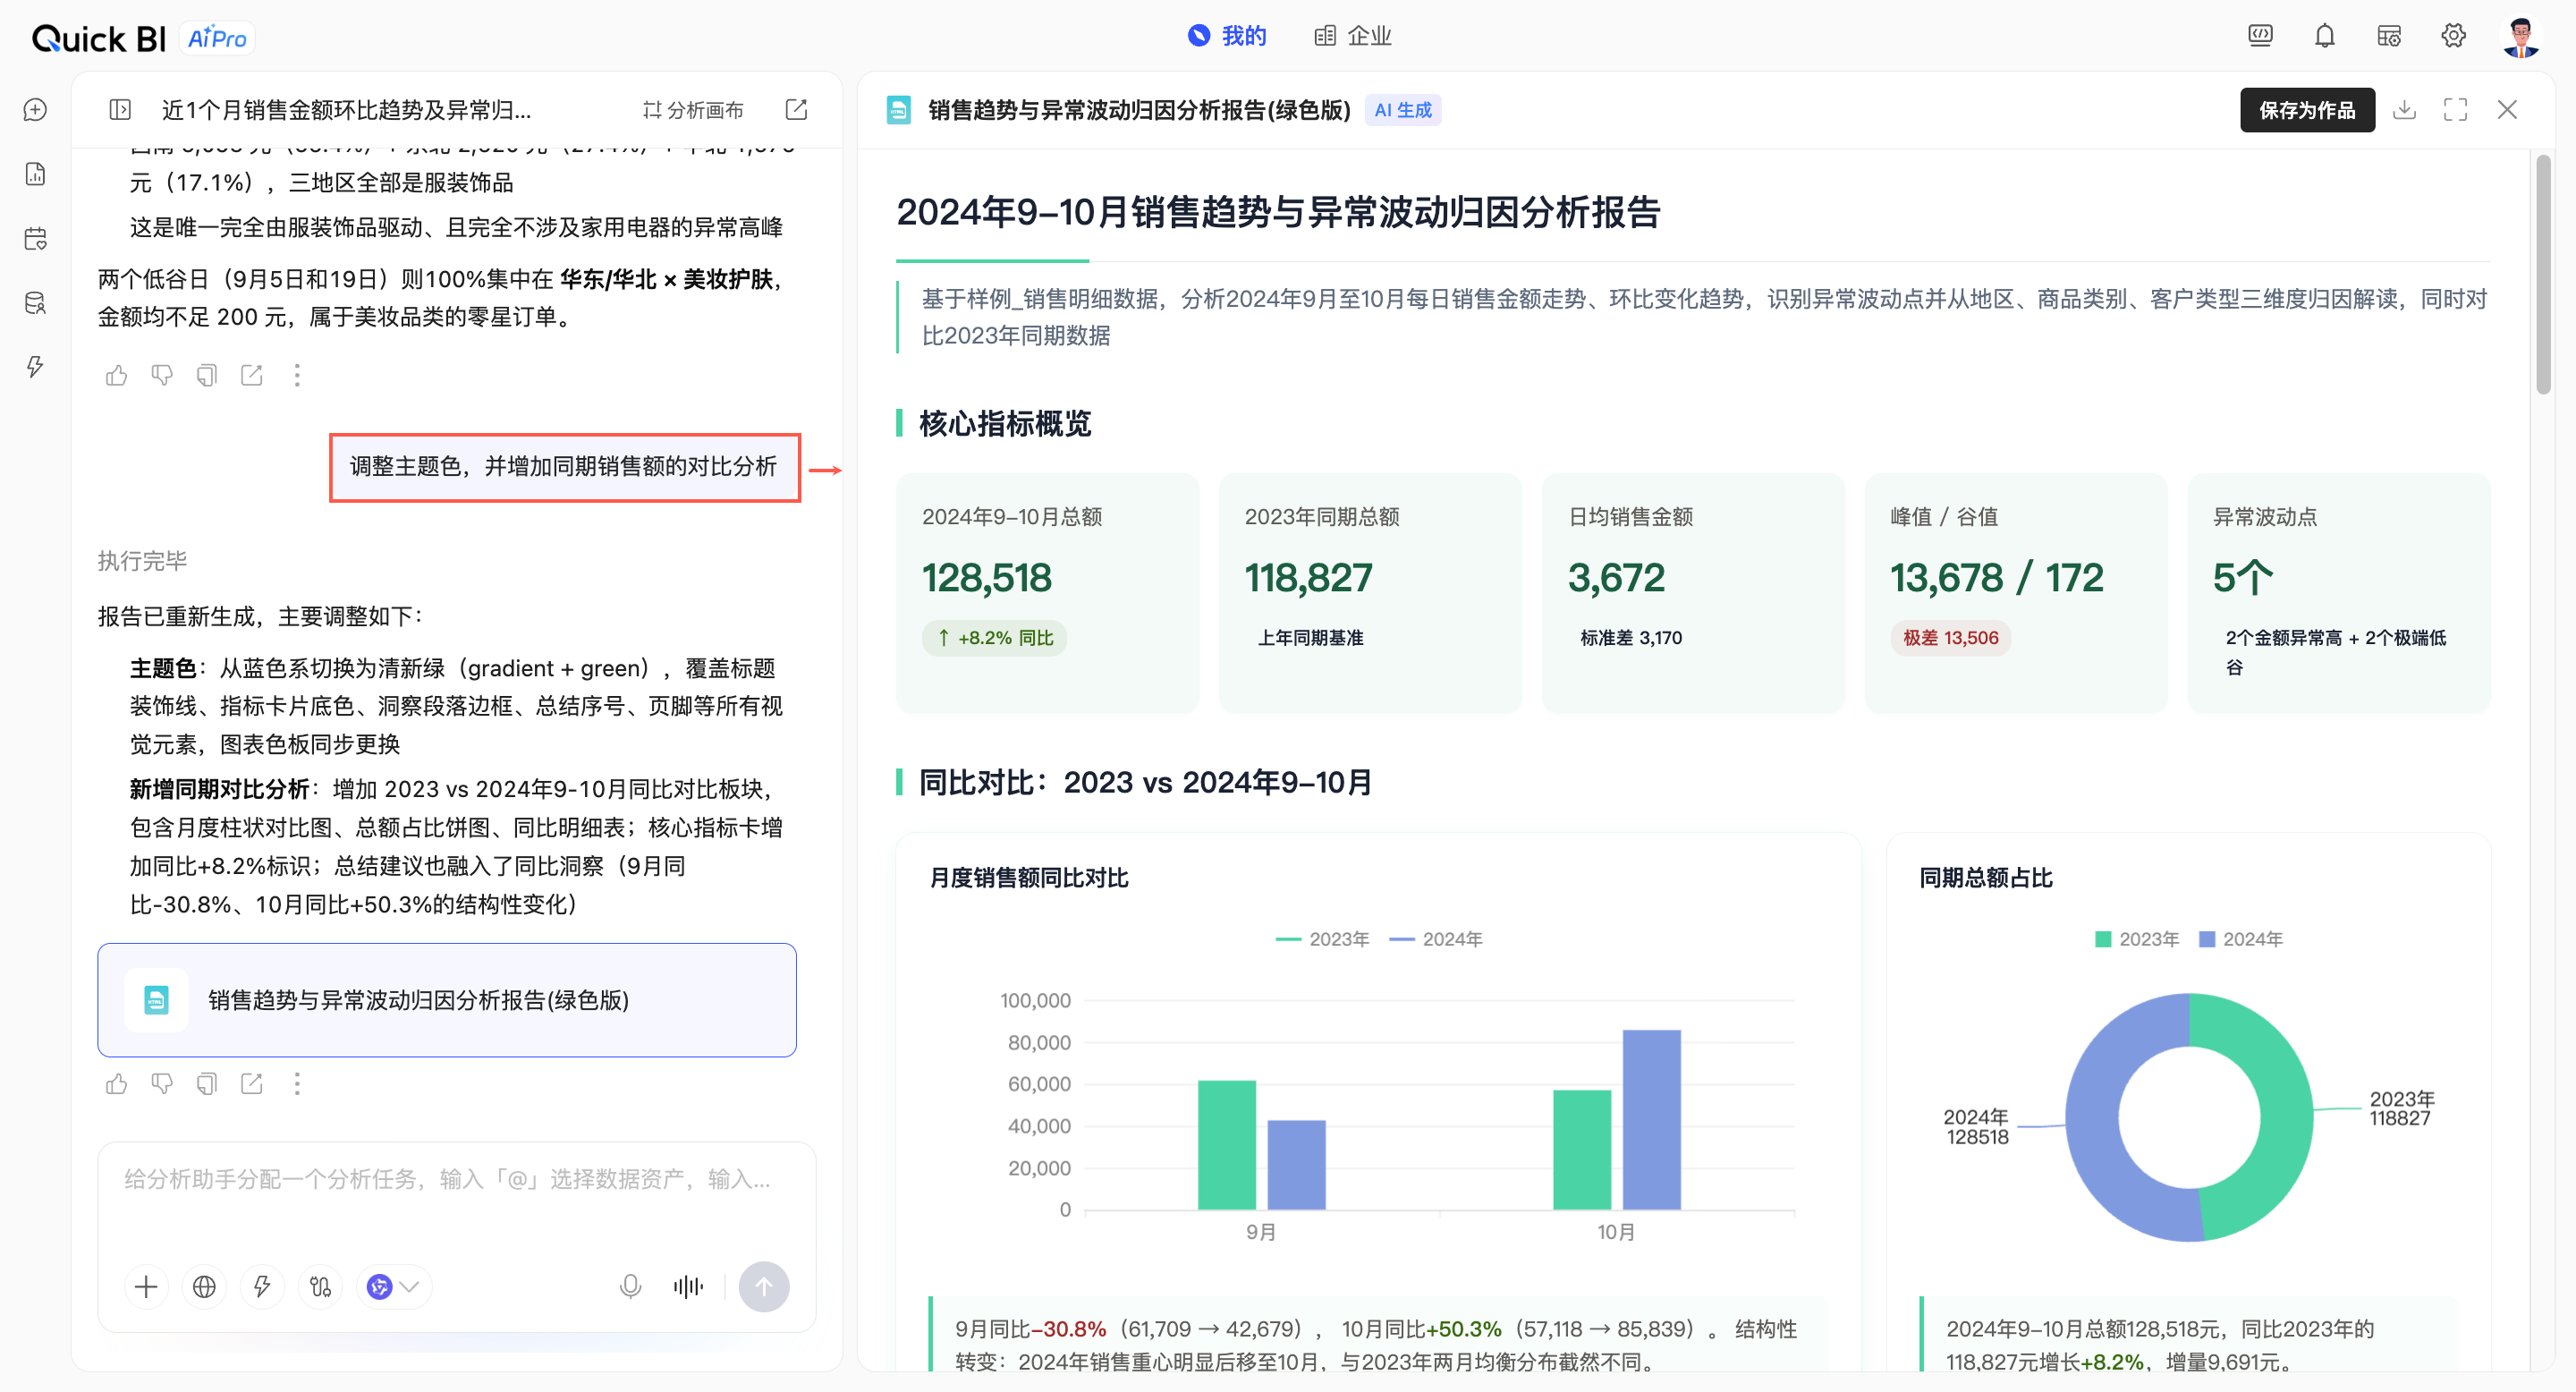The width and height of the screenshot is (2576, 1392).
Task: Open the audio waveform voice mode
Action: pos(688,1287)
